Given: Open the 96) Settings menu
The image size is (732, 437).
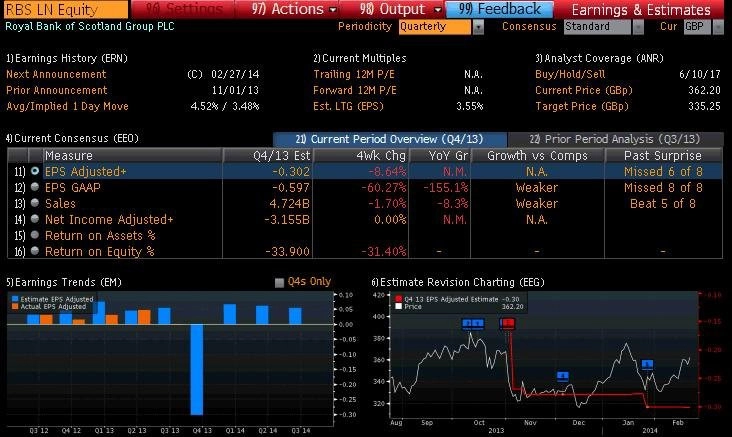Looking at the screenshot, I should point(183,9).
